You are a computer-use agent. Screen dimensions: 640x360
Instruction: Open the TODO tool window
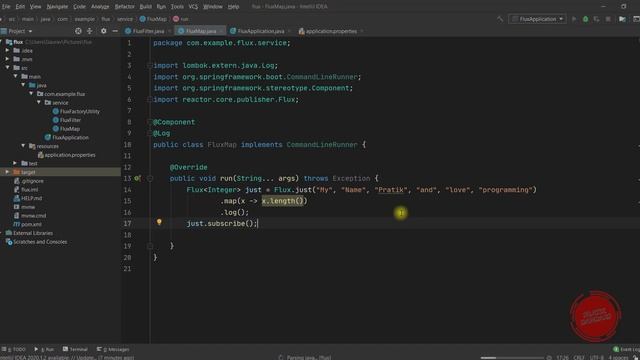pos(13,349)
